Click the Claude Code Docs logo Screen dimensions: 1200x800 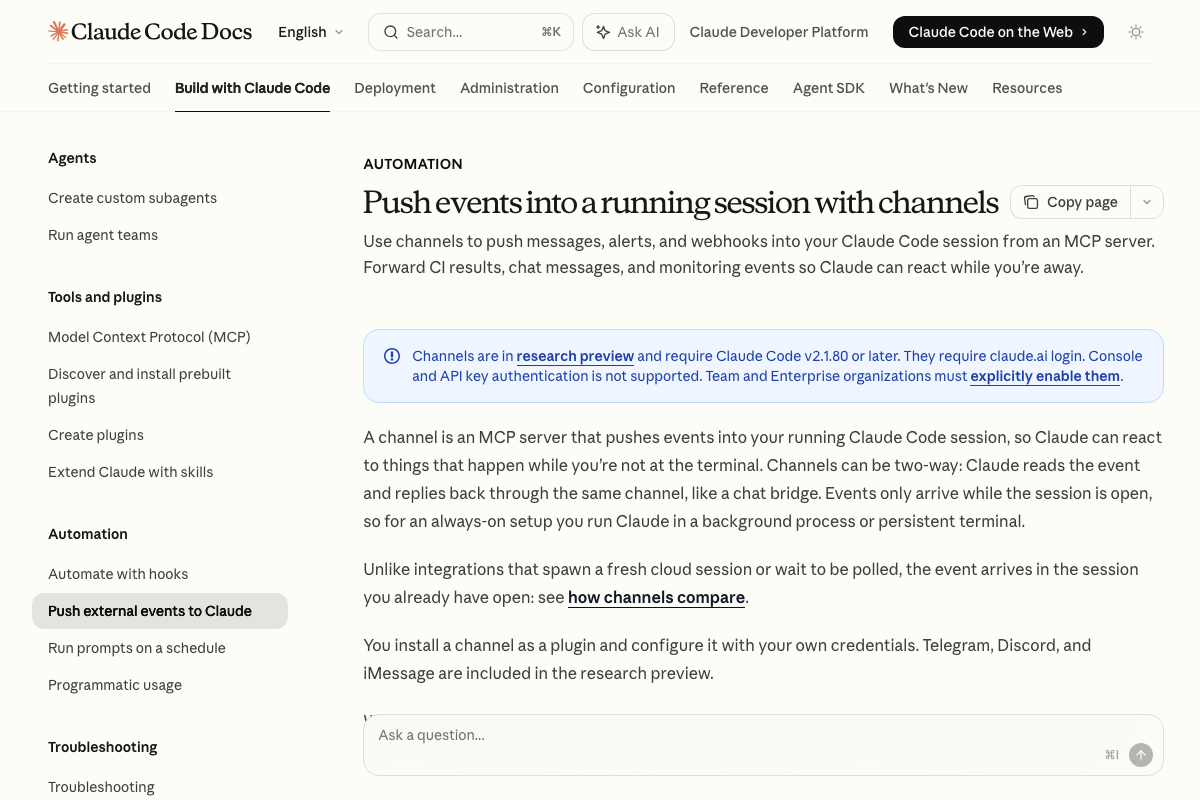pos(150,31)
